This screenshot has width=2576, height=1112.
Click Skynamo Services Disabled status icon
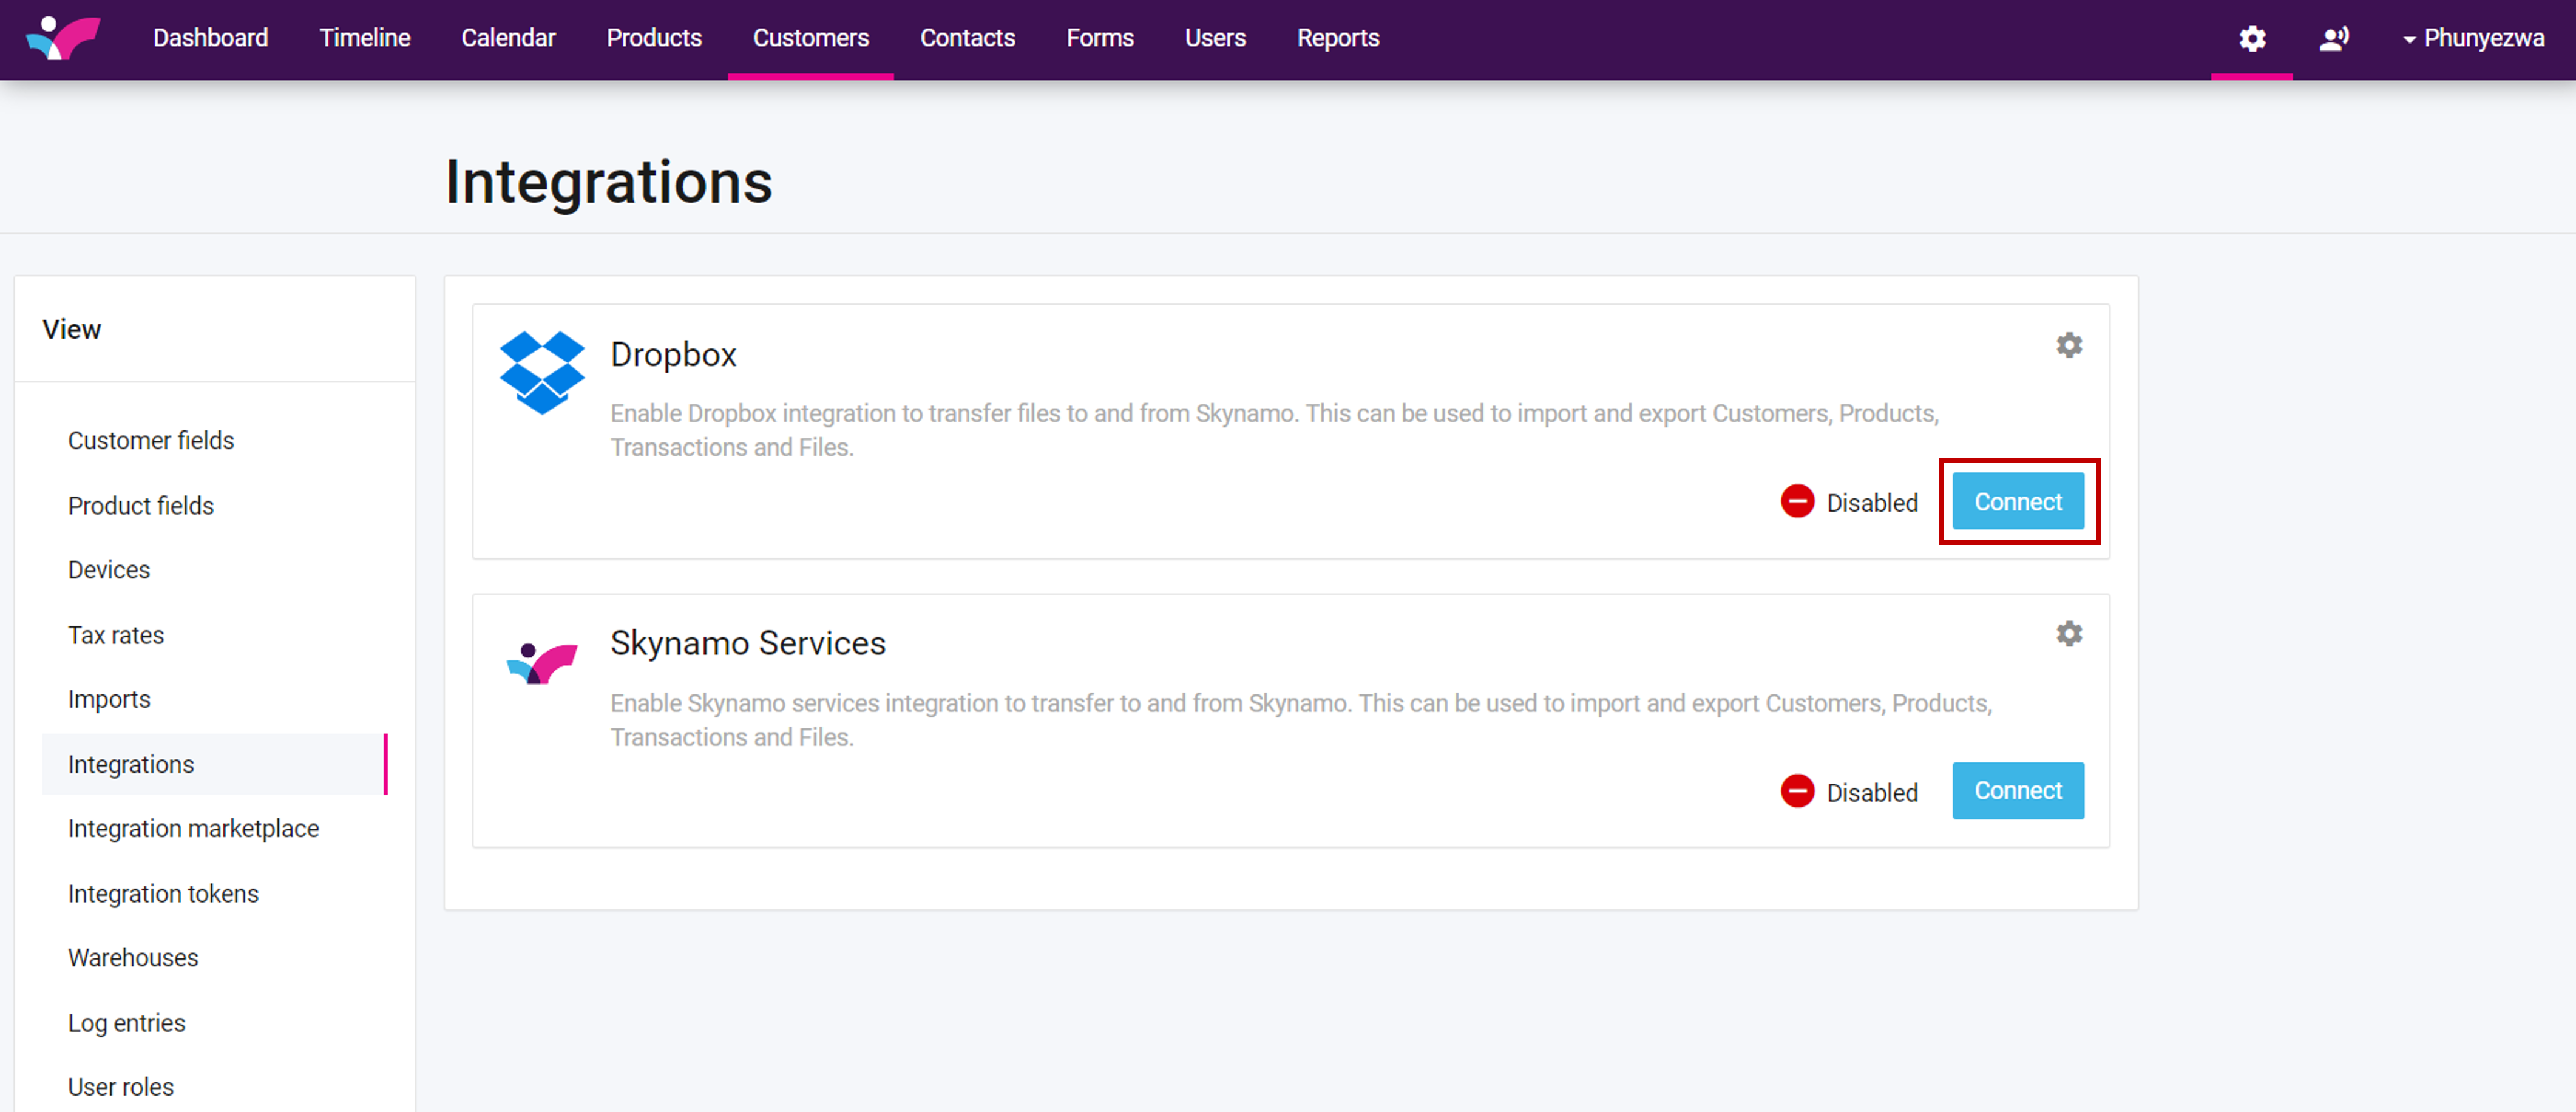[1797, 791]
